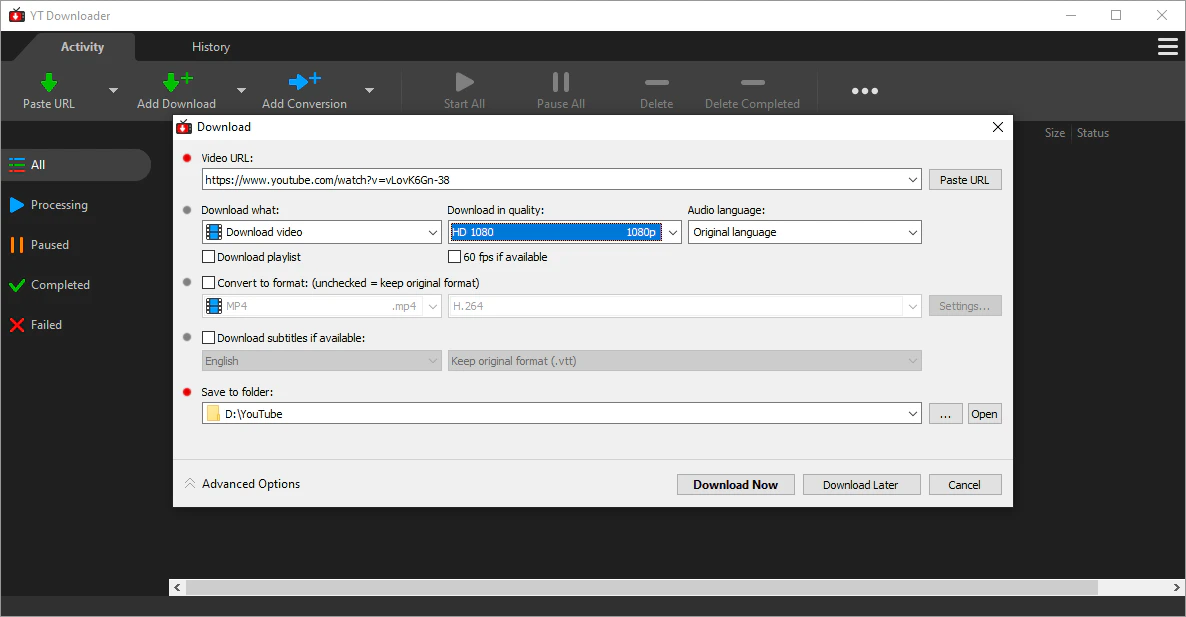Click the Paste URL green arrow icon
The height and width of the screenshot is (617, 1186).
(48, 83)
